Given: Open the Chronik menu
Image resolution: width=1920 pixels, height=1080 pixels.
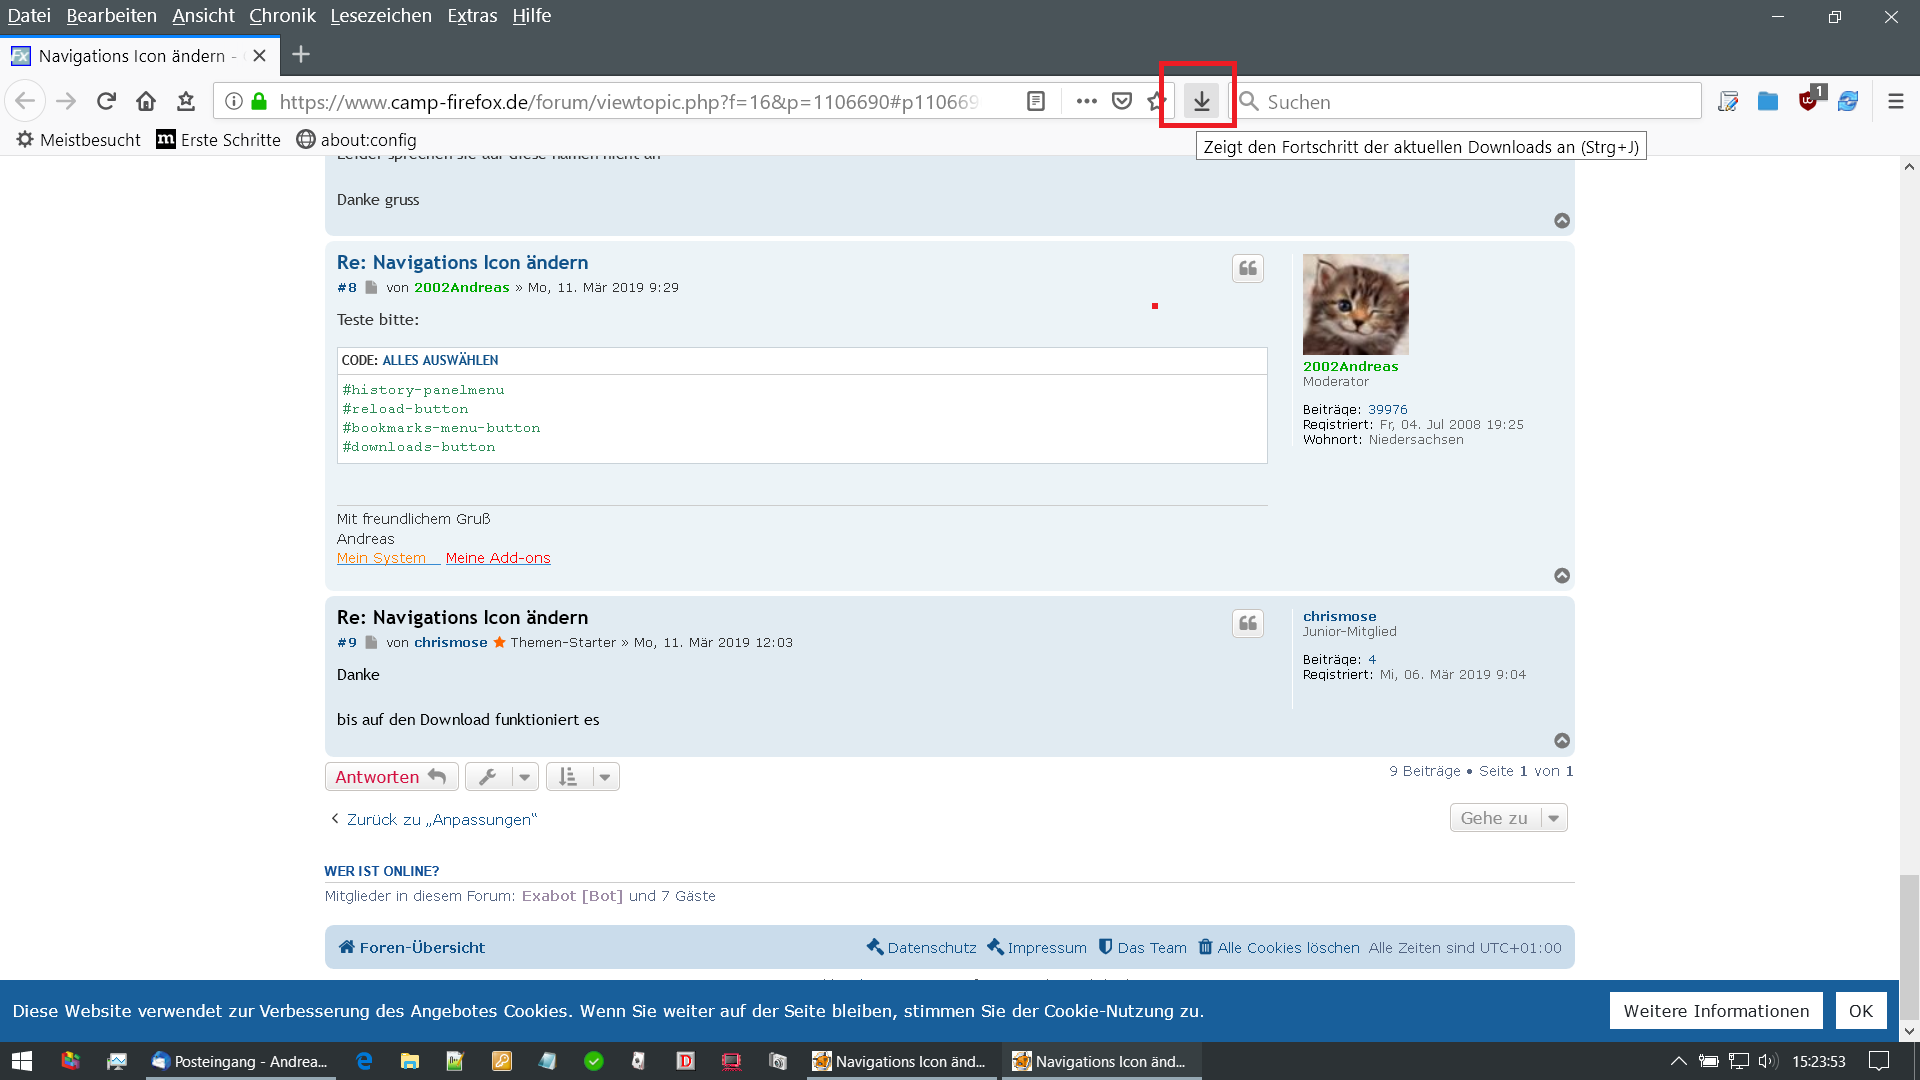Looking at the screenshot, I should [x=282, y=16].
